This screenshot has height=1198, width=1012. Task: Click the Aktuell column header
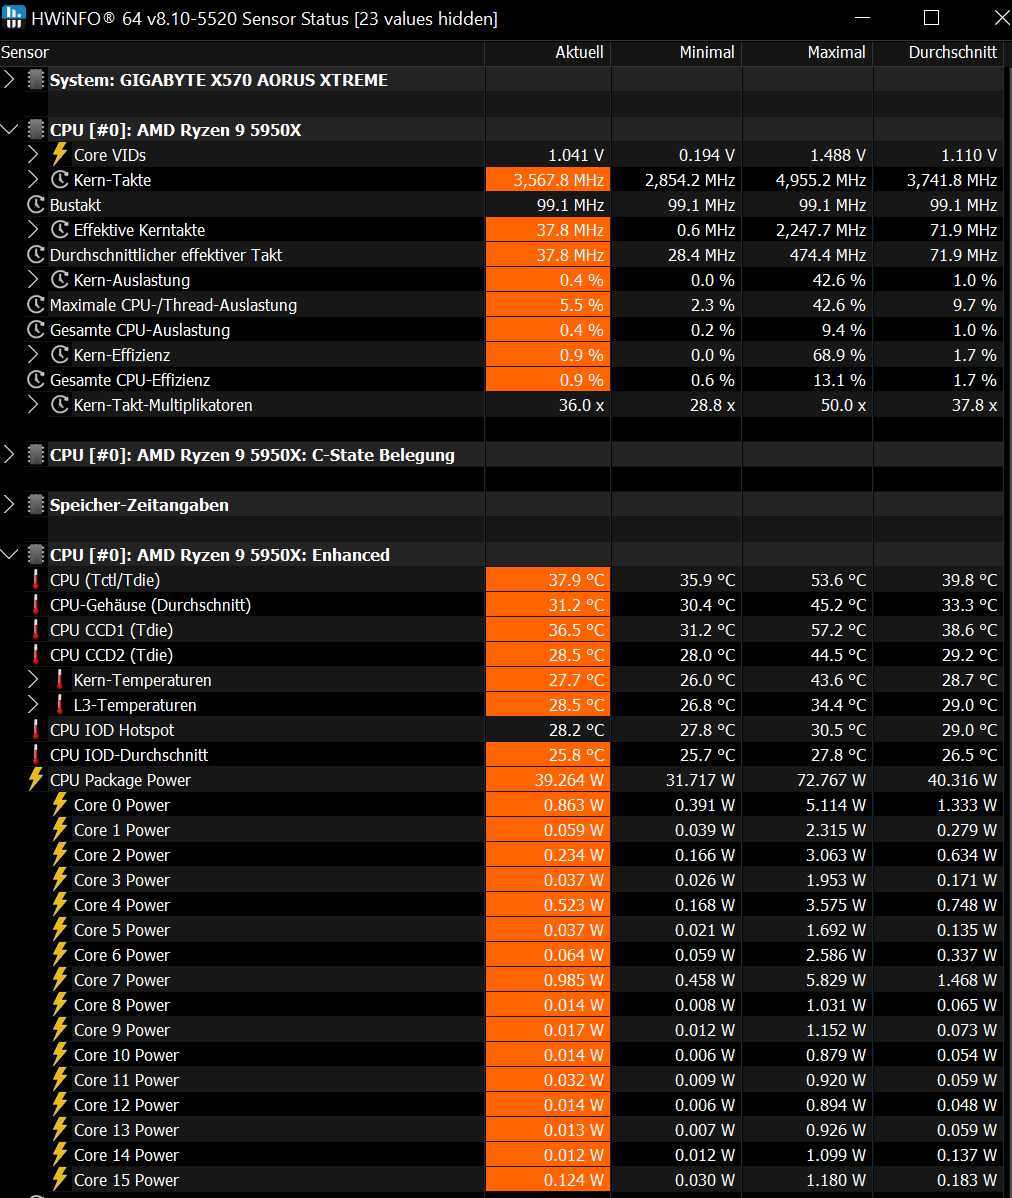point(548,52)
